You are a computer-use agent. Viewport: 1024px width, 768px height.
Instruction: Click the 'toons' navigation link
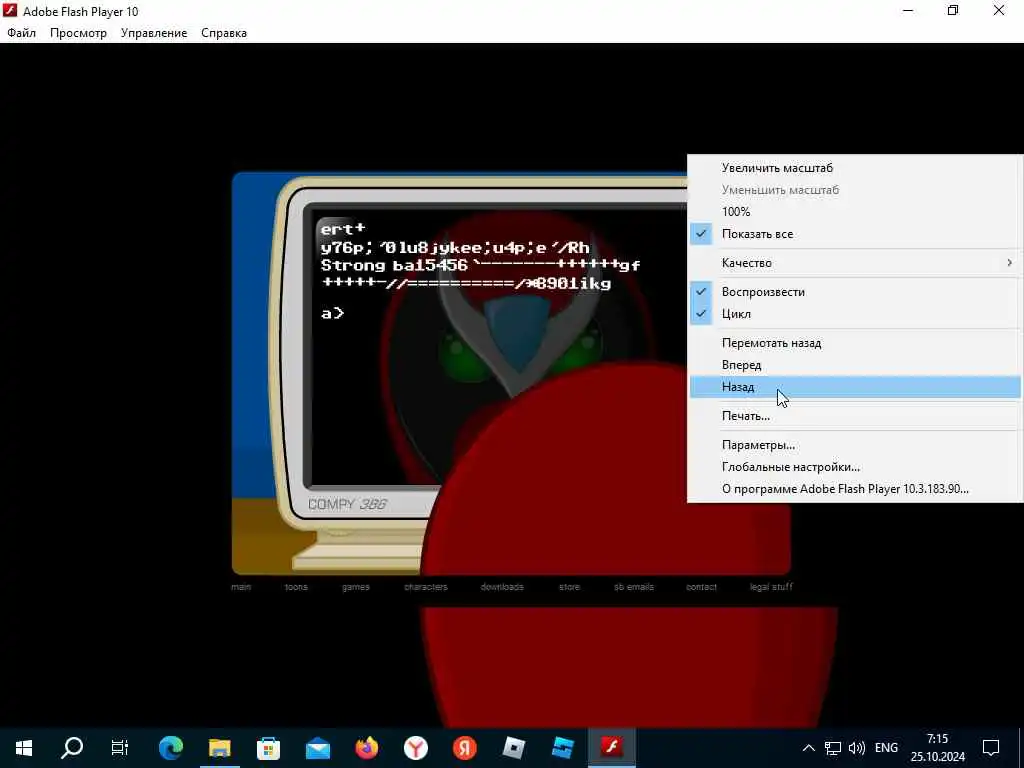[296, 586]
